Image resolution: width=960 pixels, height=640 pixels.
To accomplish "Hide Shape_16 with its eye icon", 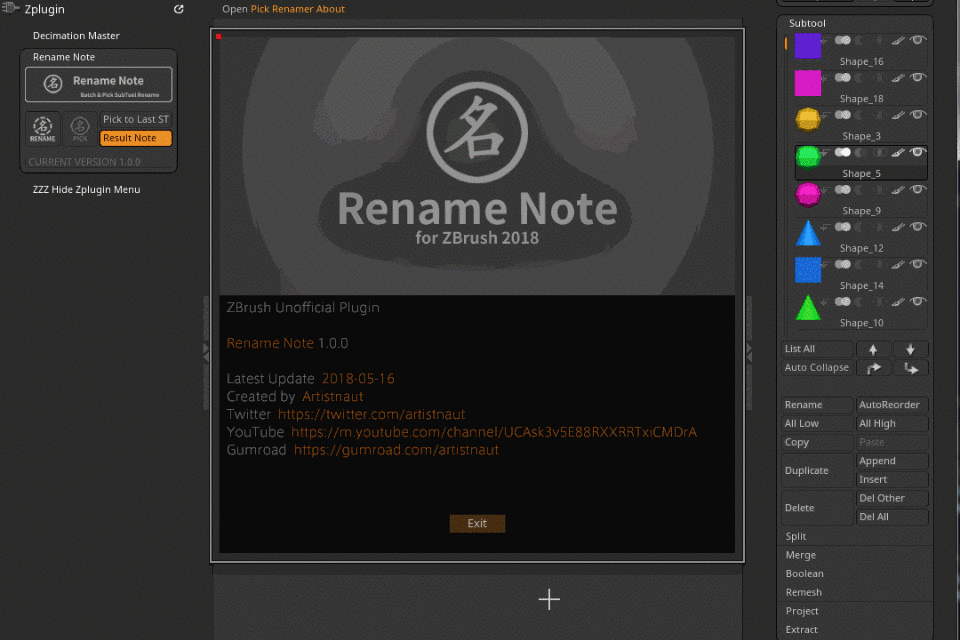I will (x=917, y=40).
